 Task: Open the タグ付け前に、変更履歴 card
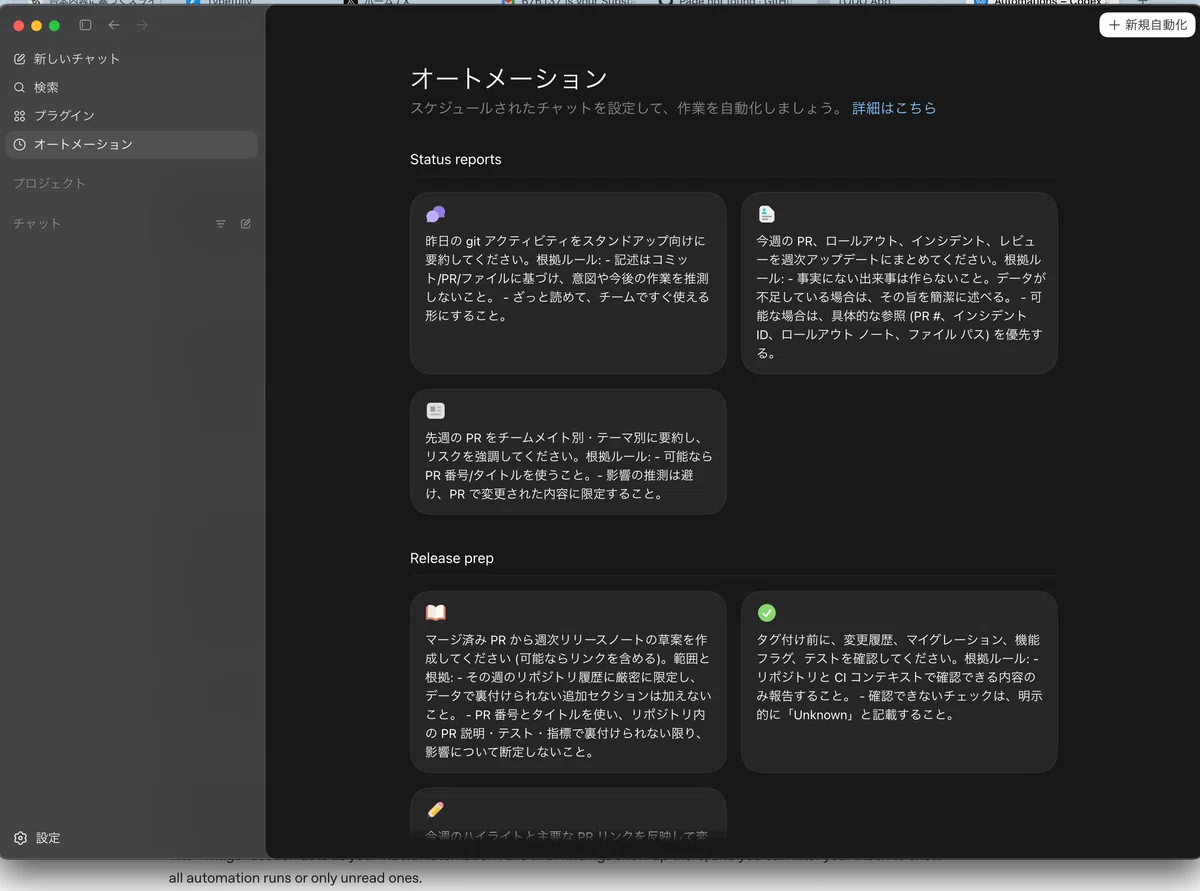(899, 682)
